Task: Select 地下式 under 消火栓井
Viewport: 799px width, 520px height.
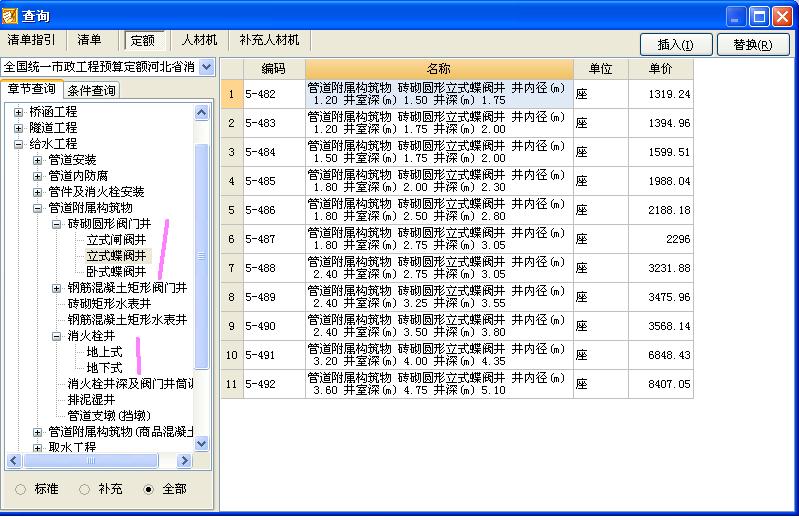Action: [104, 368]
